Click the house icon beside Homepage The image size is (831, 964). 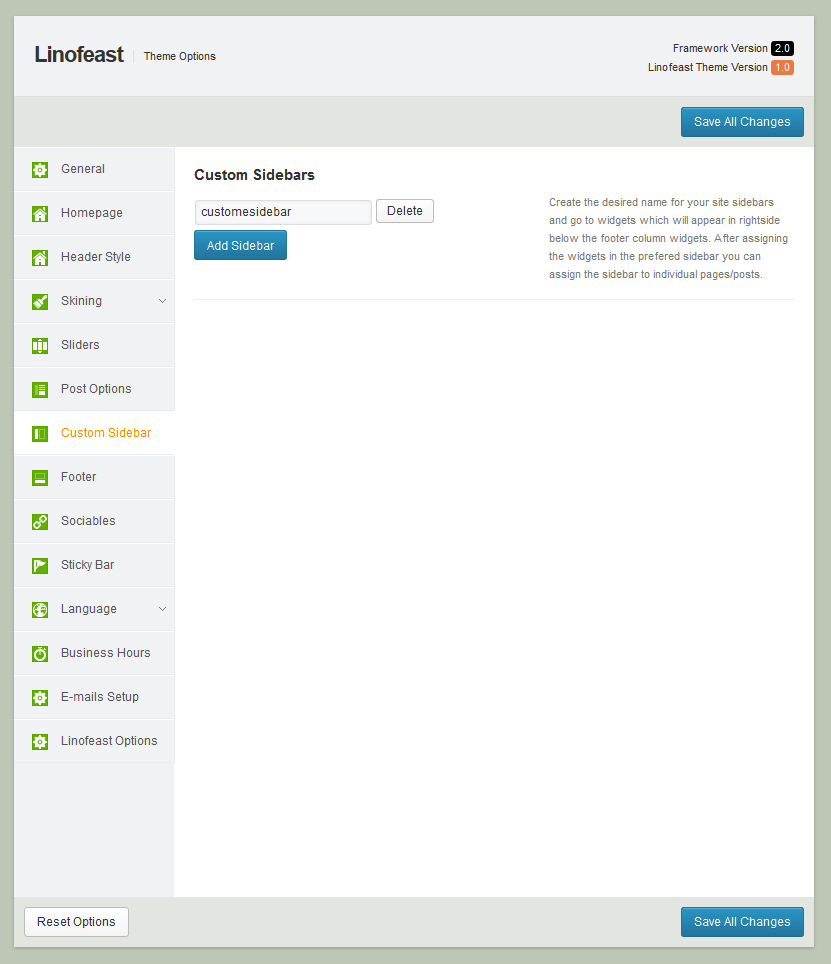tap(40, 214)
